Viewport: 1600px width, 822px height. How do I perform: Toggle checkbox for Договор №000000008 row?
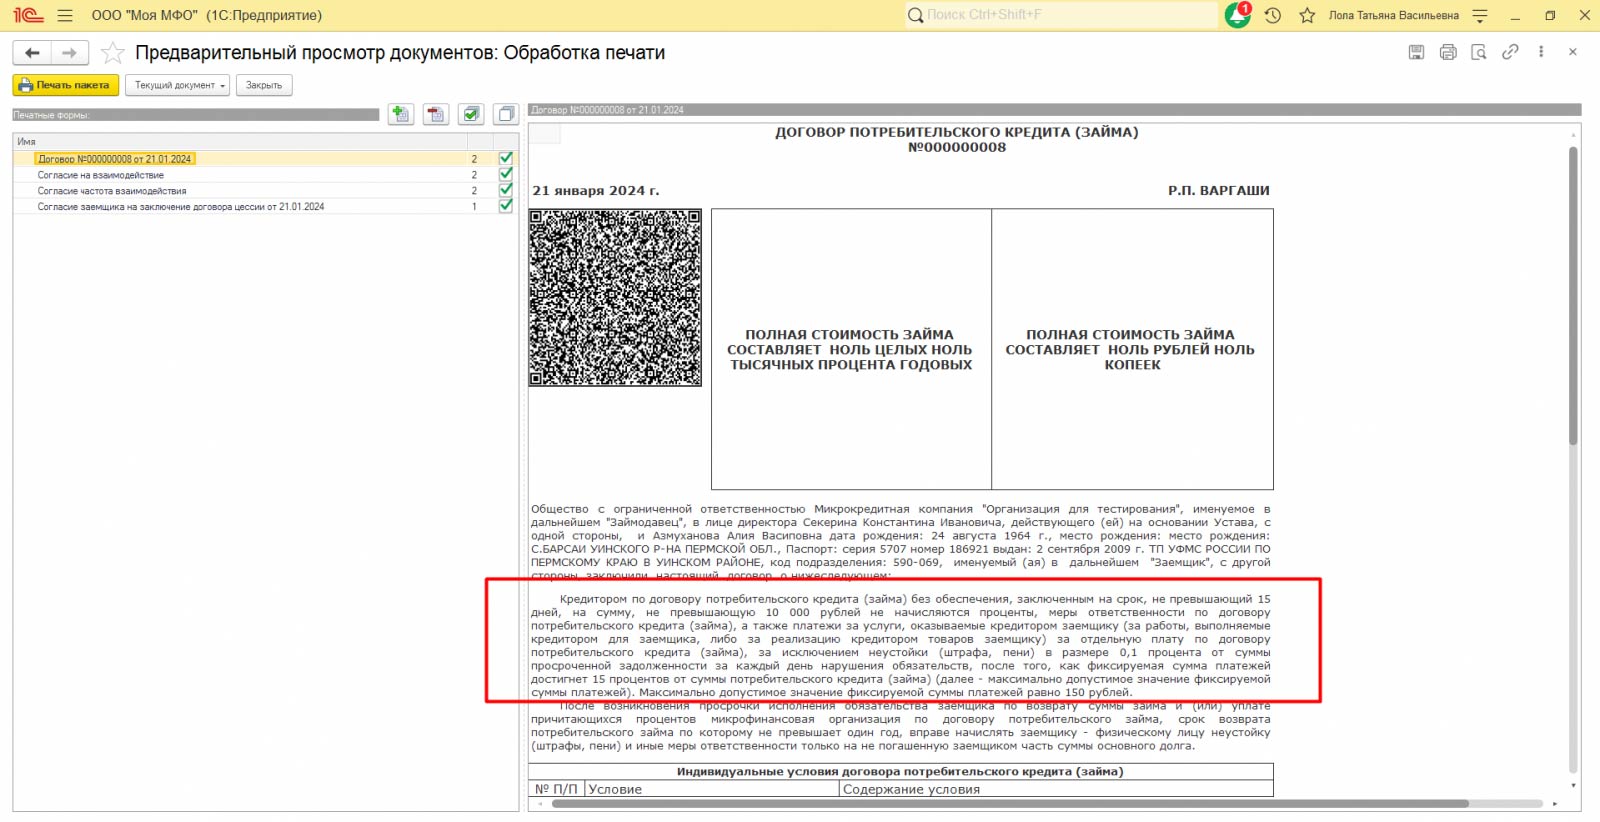point(506,159)
